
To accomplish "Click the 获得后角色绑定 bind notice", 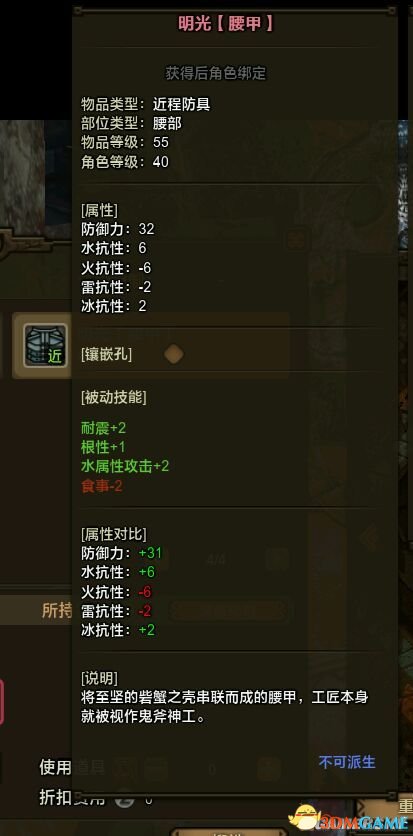I will pos(215,74).
